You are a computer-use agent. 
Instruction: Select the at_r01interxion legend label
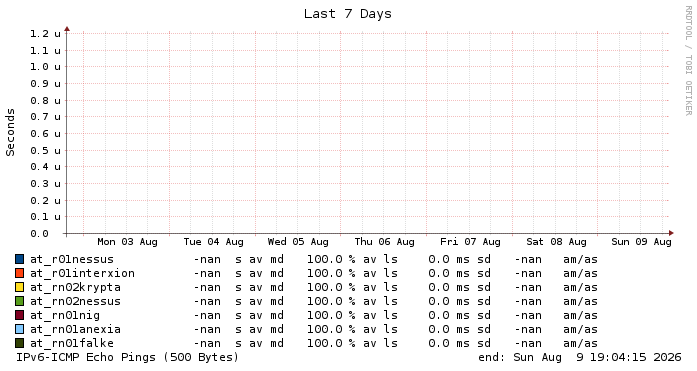coord(82,273)
